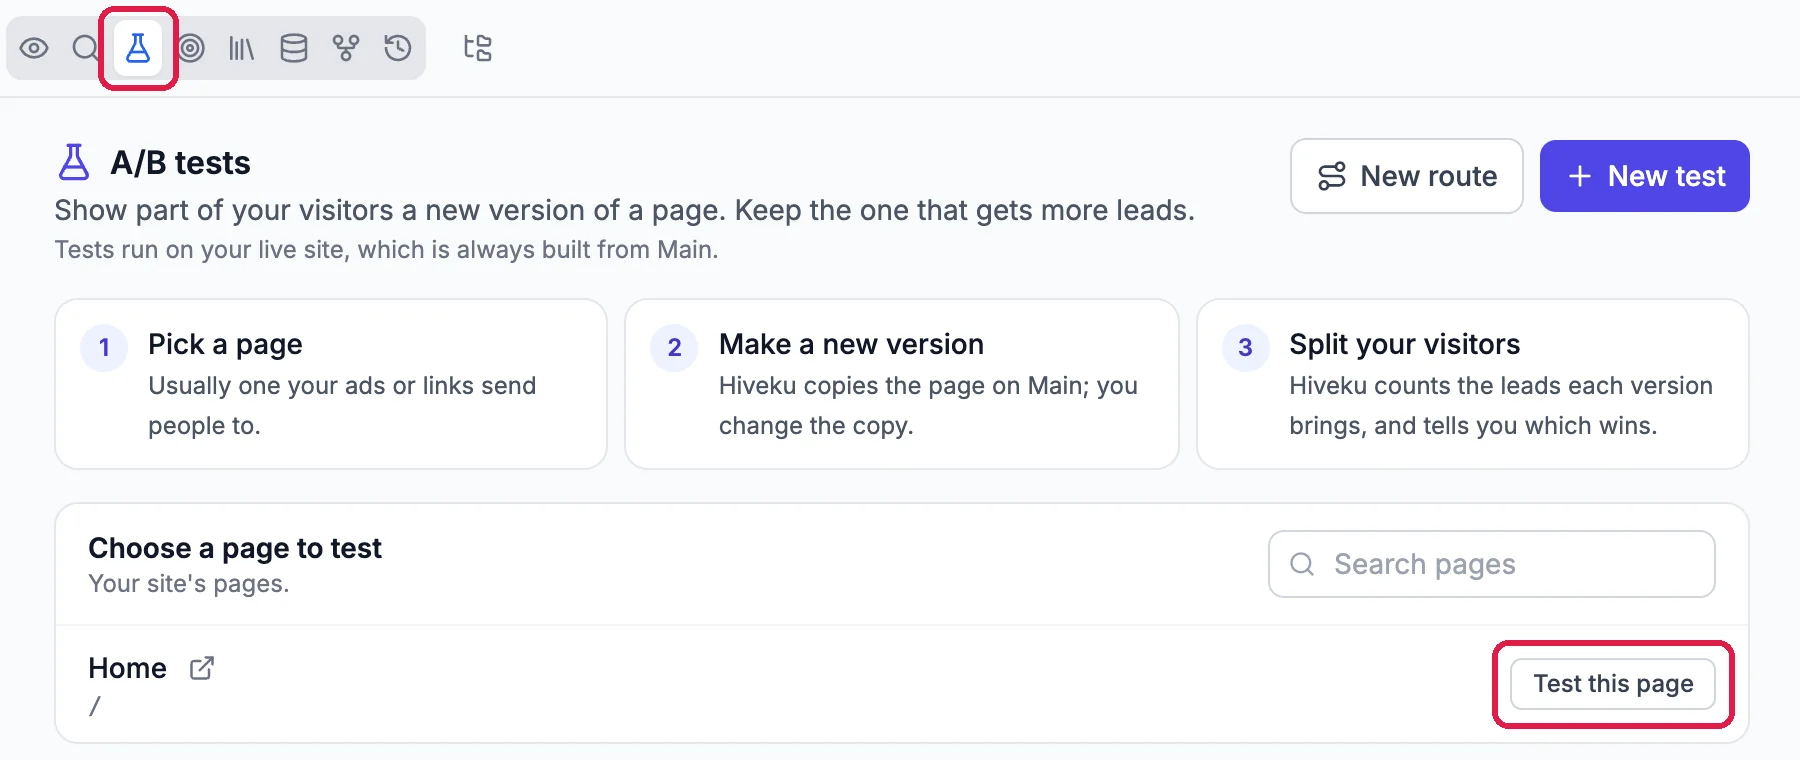Click the Home page name

coord(127,668)
